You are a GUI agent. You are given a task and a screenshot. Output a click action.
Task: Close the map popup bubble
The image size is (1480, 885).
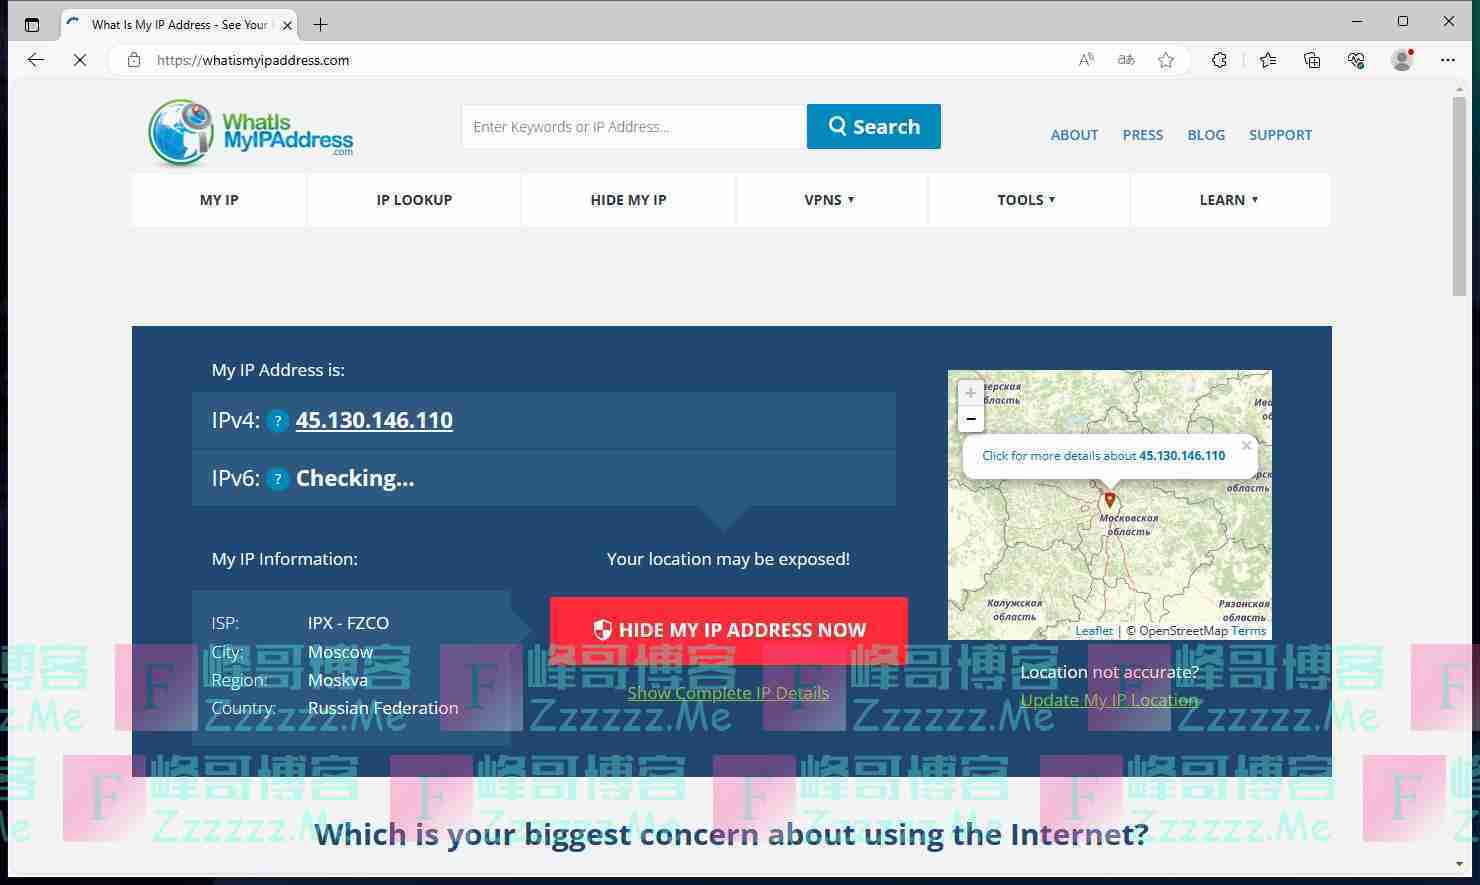(1246, 445)
